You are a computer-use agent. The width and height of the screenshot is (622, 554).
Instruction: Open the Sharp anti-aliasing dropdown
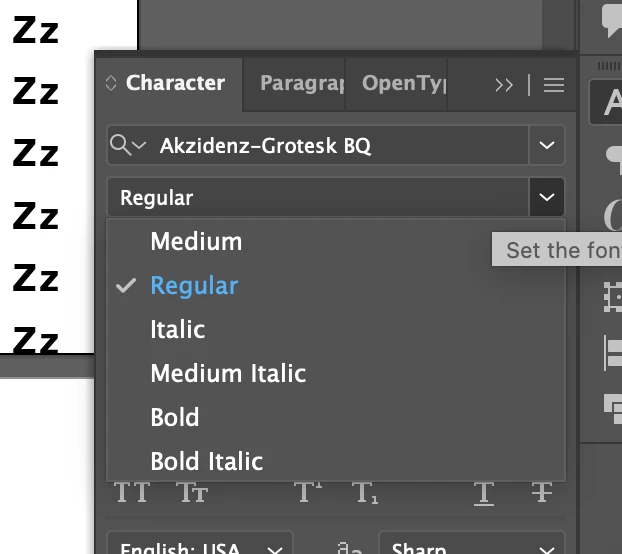click(x=472, y=543)
